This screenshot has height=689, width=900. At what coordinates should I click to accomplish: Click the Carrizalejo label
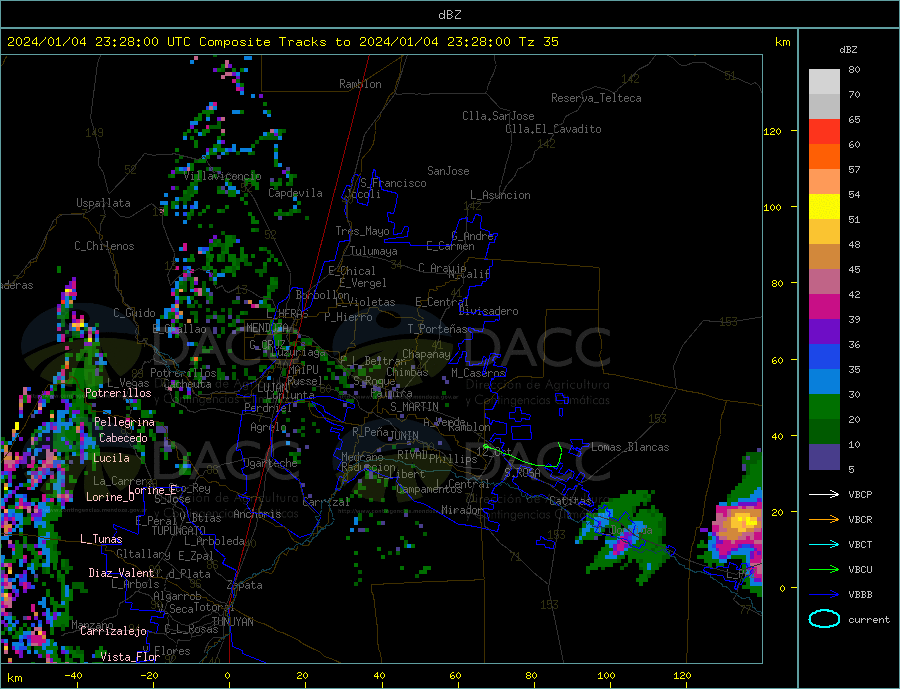point(113,631)
